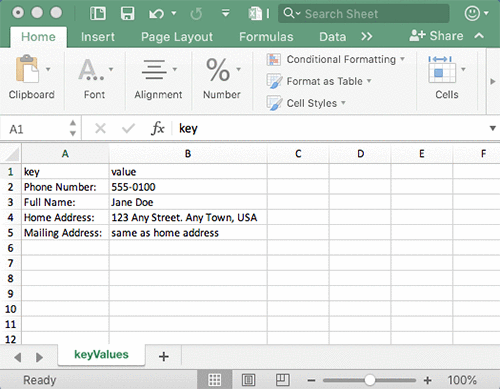Click the Undo arrow icon
The image size is (500, 389).
(x=156, y=14)
